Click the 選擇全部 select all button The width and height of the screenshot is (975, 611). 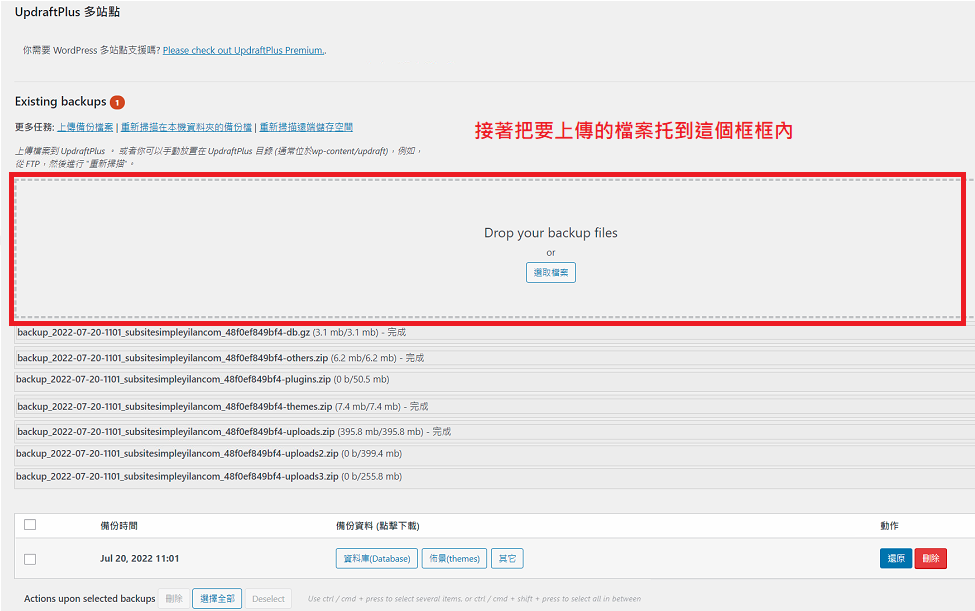coord(217,599)
